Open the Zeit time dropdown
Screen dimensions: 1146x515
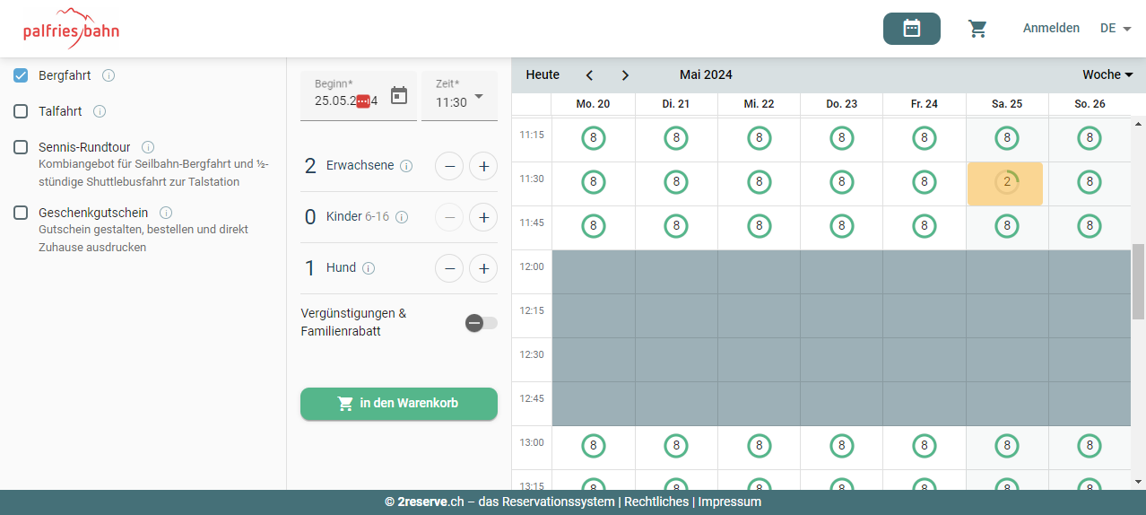point(459,97)
